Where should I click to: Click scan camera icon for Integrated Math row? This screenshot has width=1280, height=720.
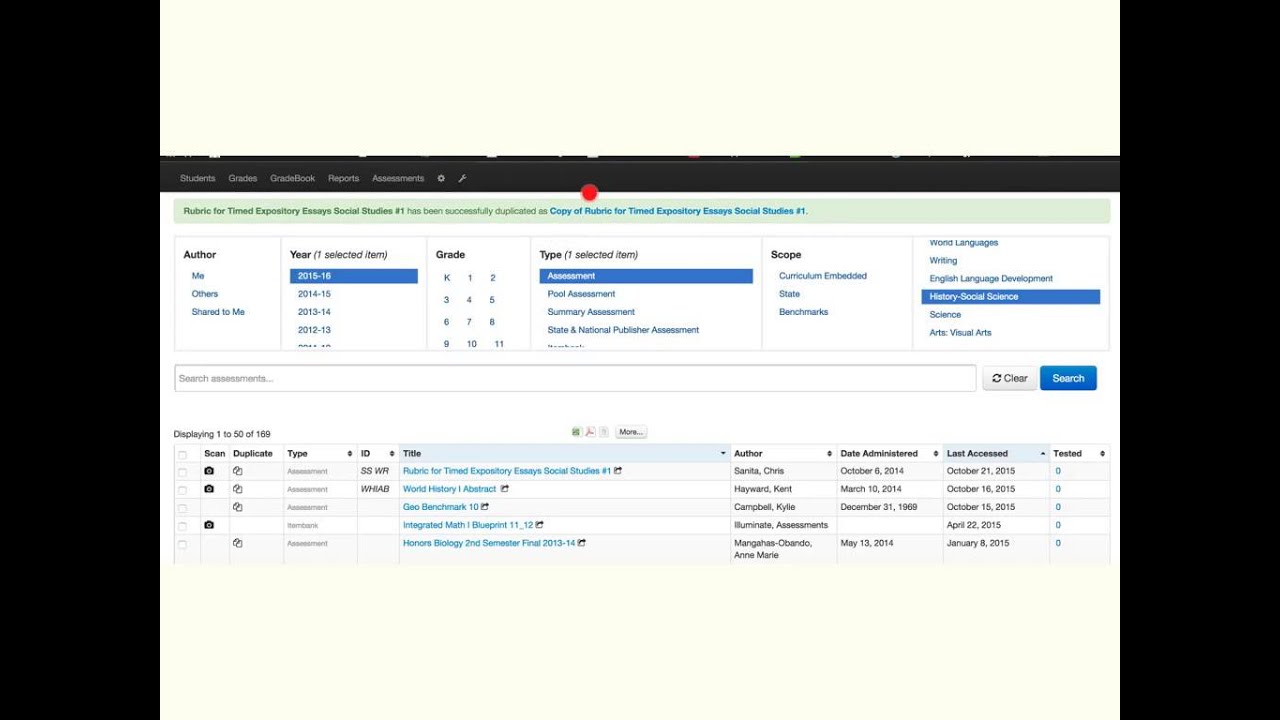209,525
